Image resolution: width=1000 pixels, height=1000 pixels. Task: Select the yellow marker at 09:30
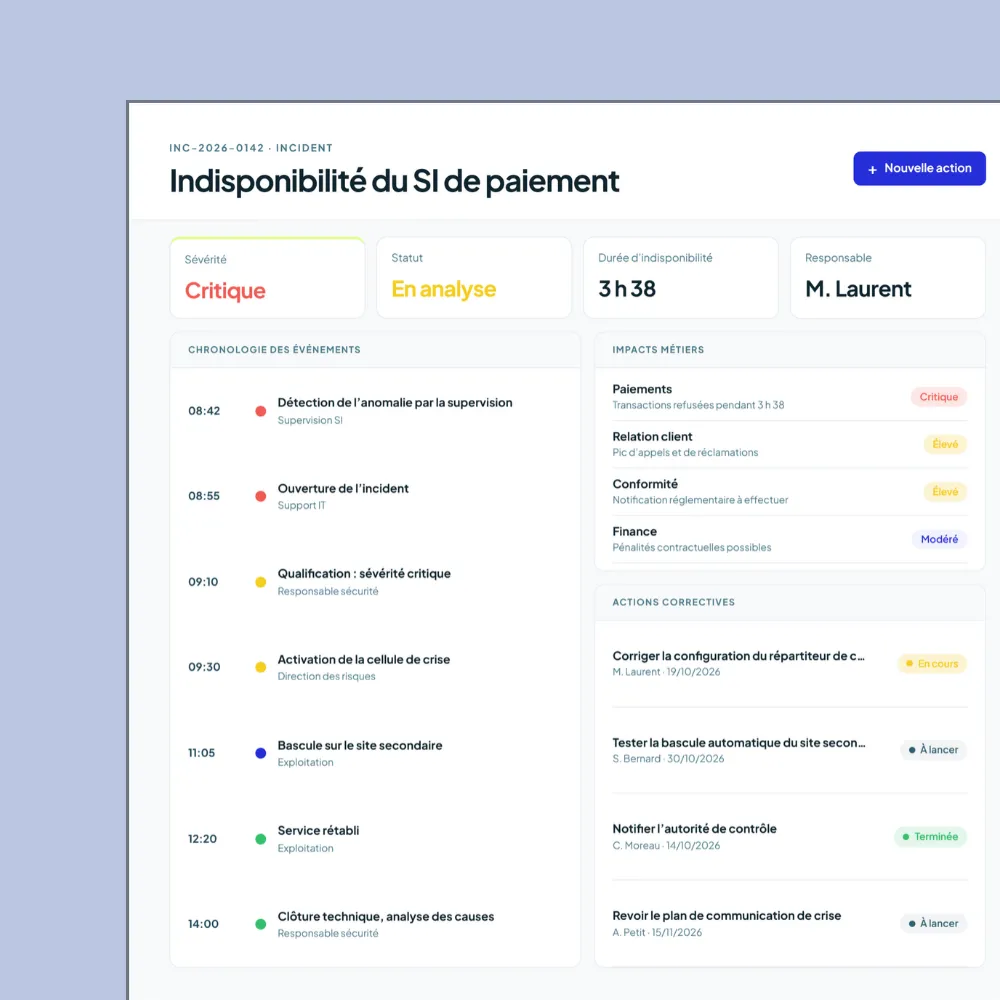pos(261,667)
